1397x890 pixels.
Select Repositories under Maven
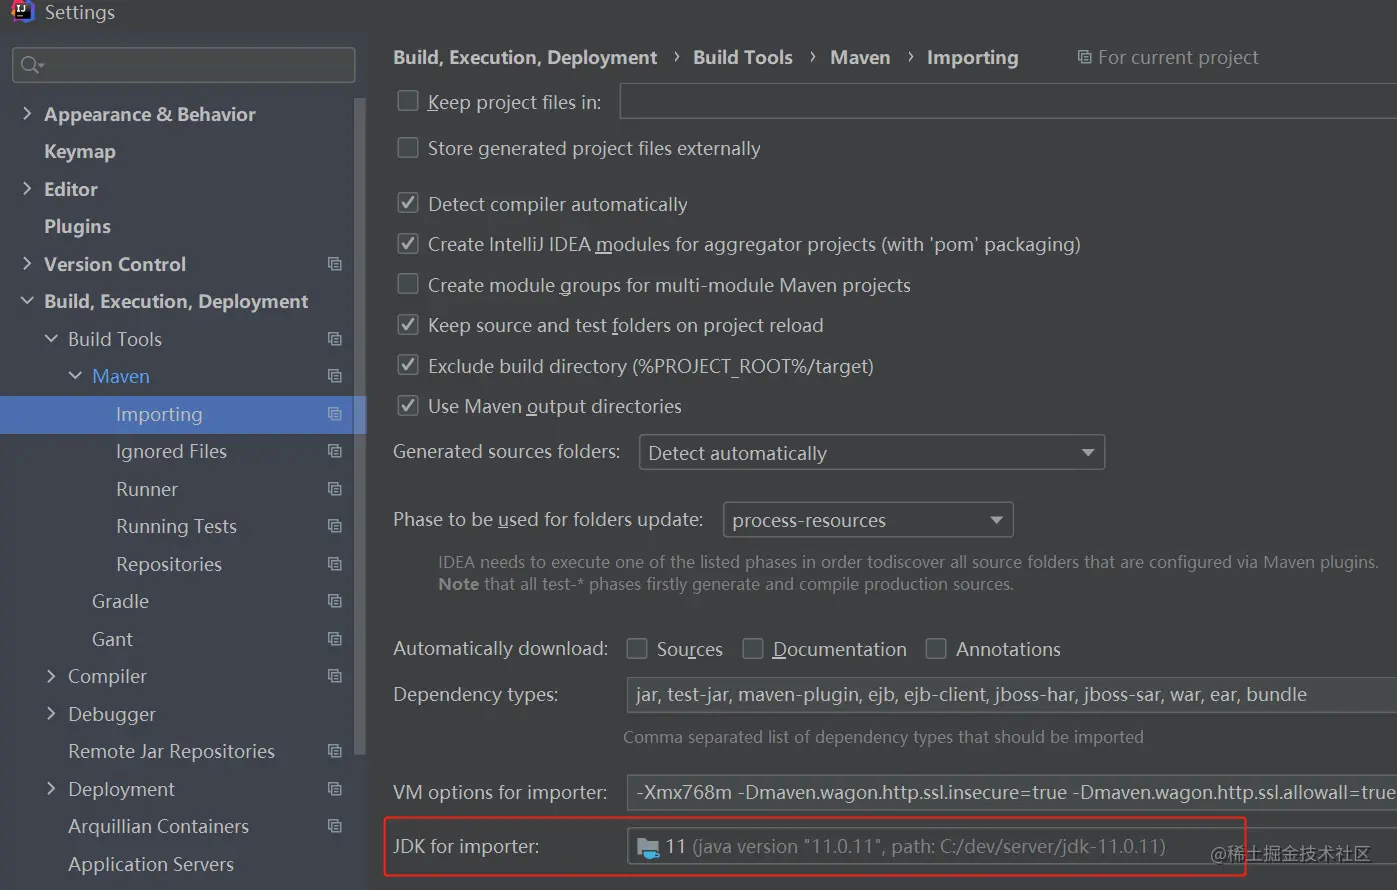click(169, 564)
